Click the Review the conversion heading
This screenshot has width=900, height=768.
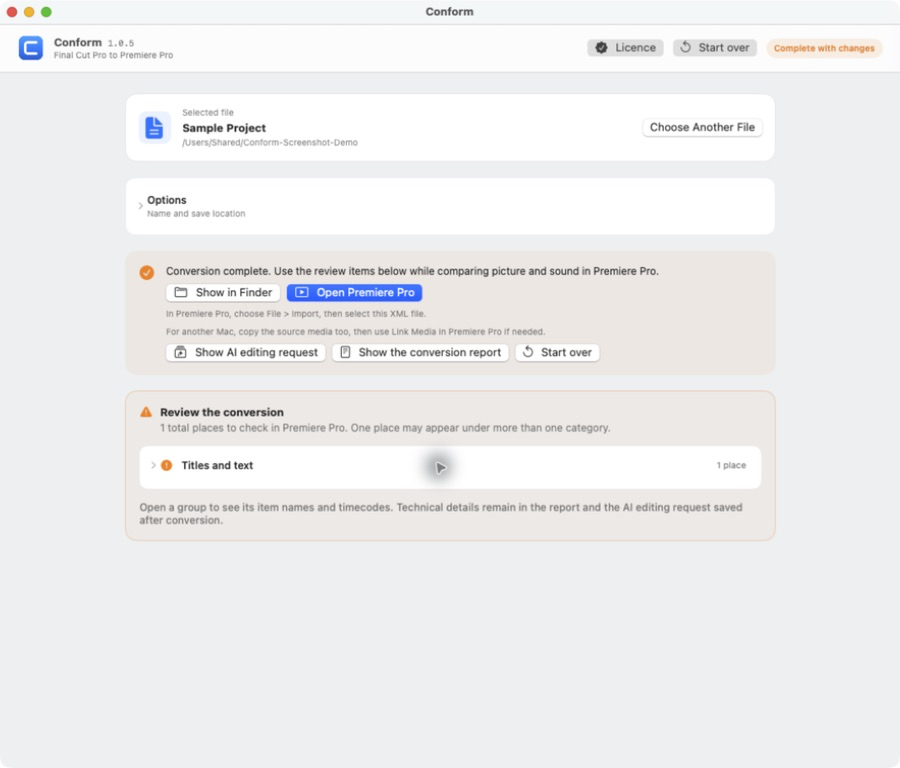coord(222,412)
